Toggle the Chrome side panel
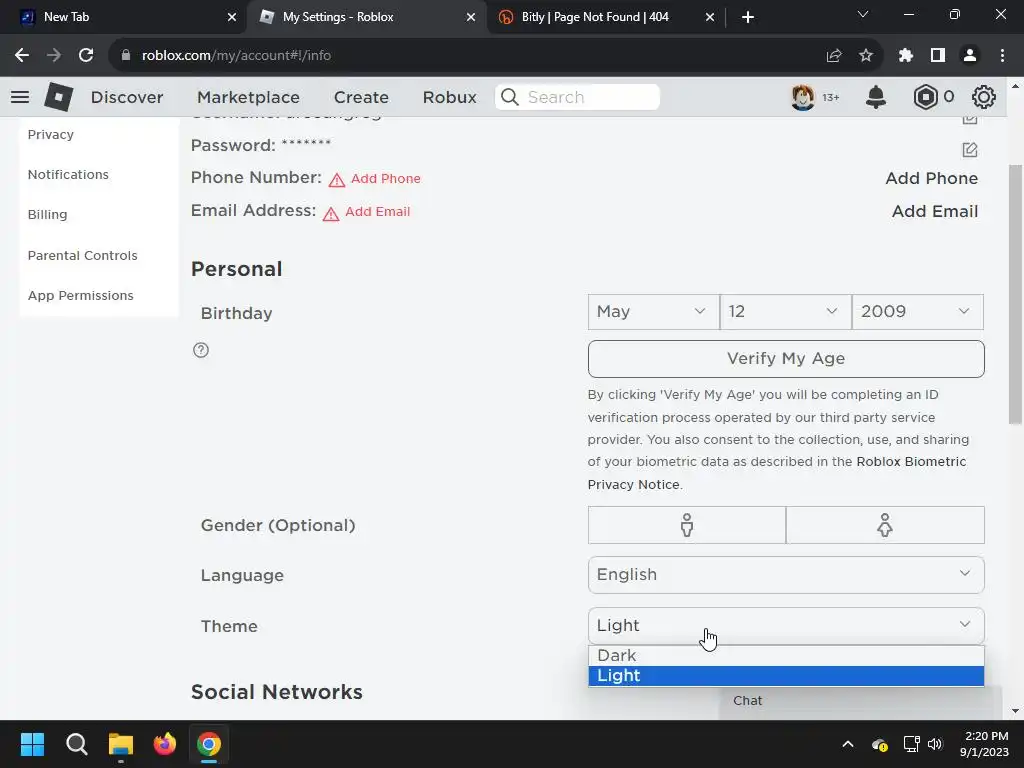This screenshot has width=1024, height=768. pyautogui.click(x=938, y=56)
